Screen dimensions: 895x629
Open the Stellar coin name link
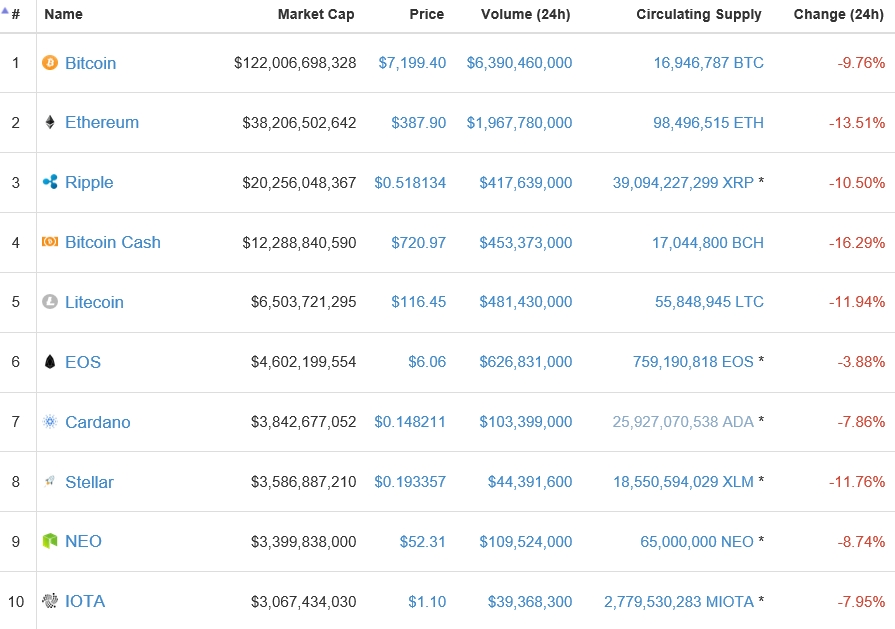pos(89,482)
